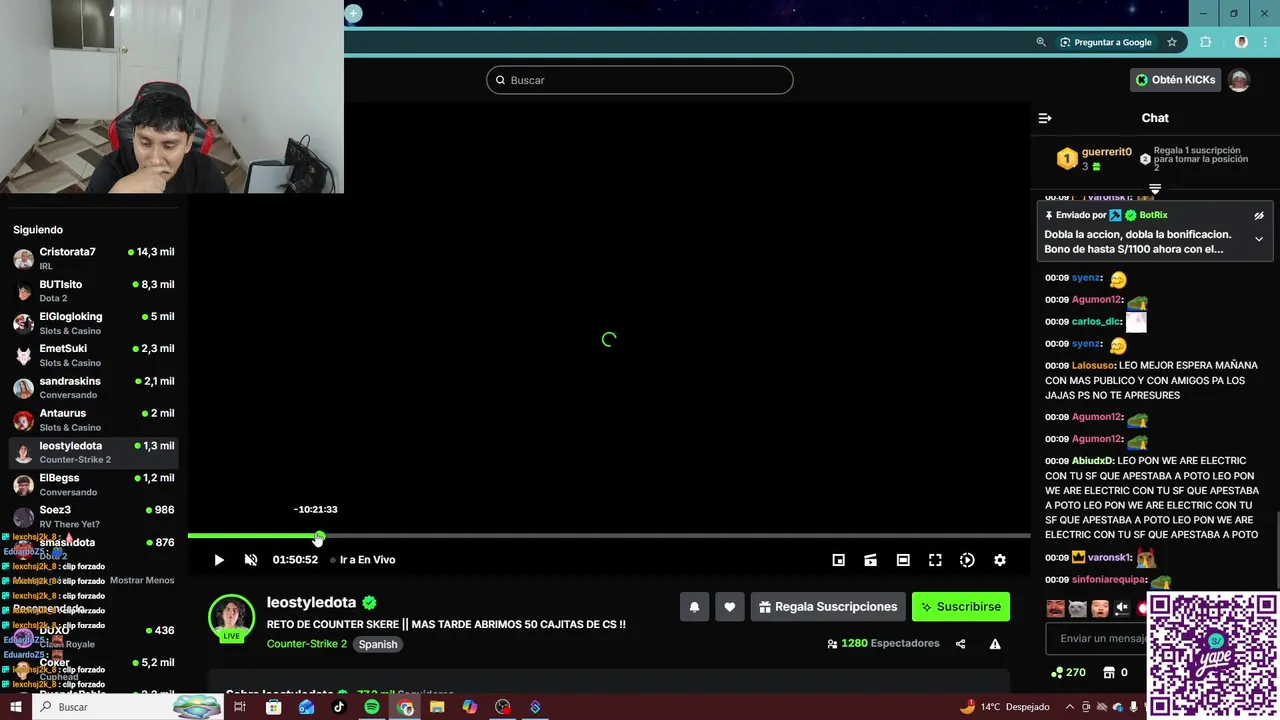
Task: Open the Windows Start menu
Action: coord(15,707)
